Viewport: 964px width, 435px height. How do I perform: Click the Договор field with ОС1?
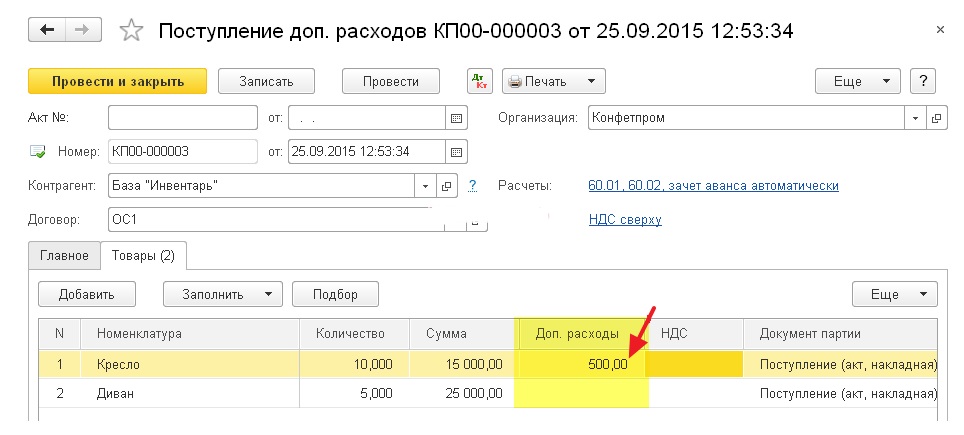tap(277, 220)
